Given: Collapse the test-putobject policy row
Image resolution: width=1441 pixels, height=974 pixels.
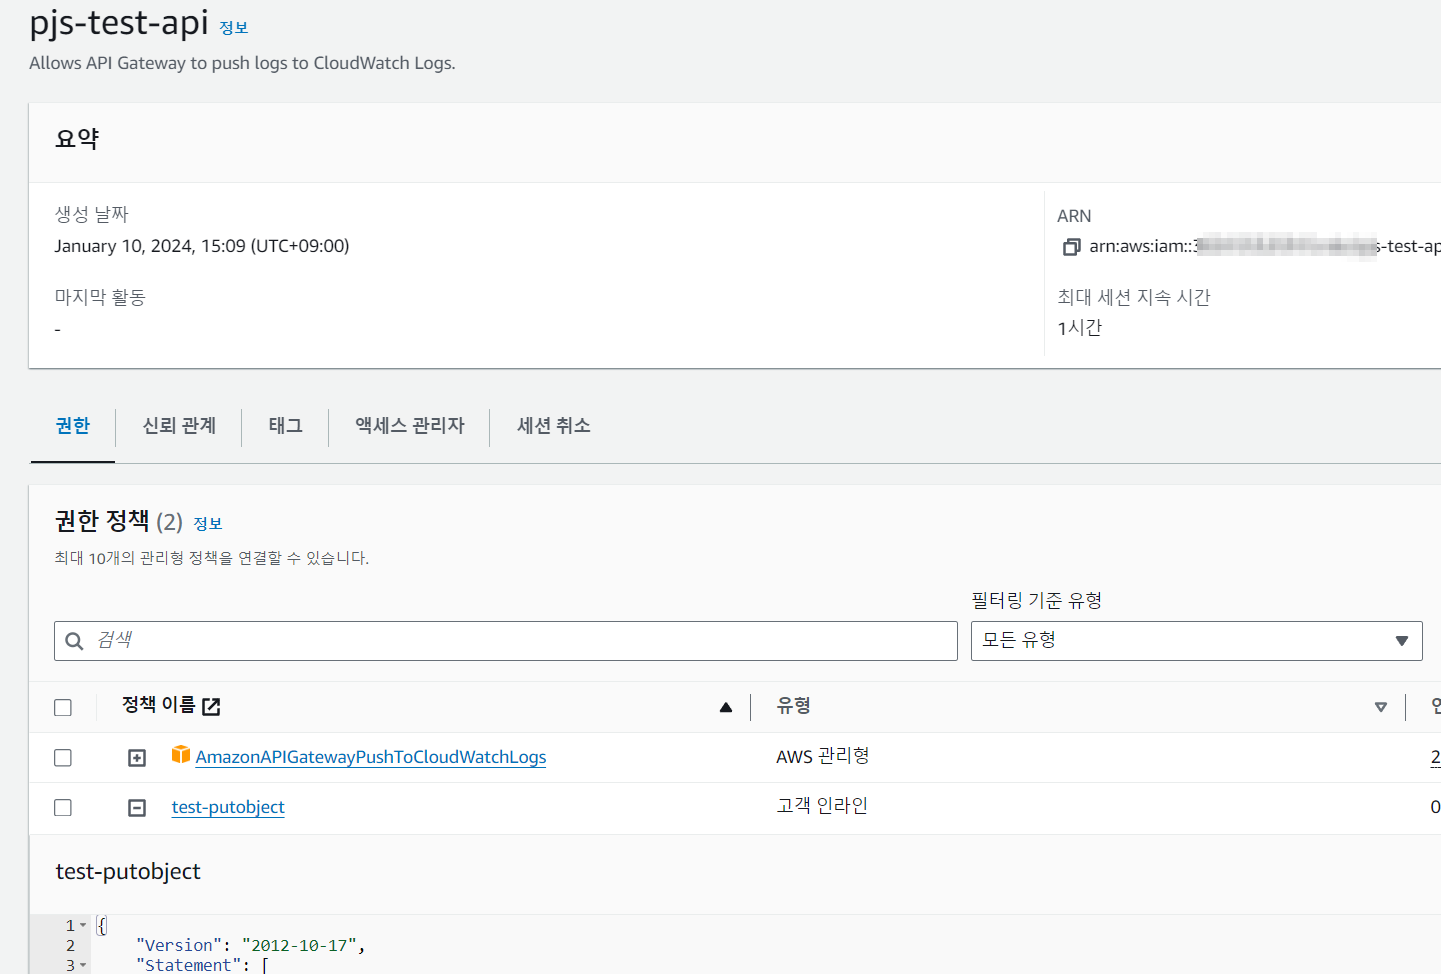Looking at the screenshot, I should (x=137, y=808).
